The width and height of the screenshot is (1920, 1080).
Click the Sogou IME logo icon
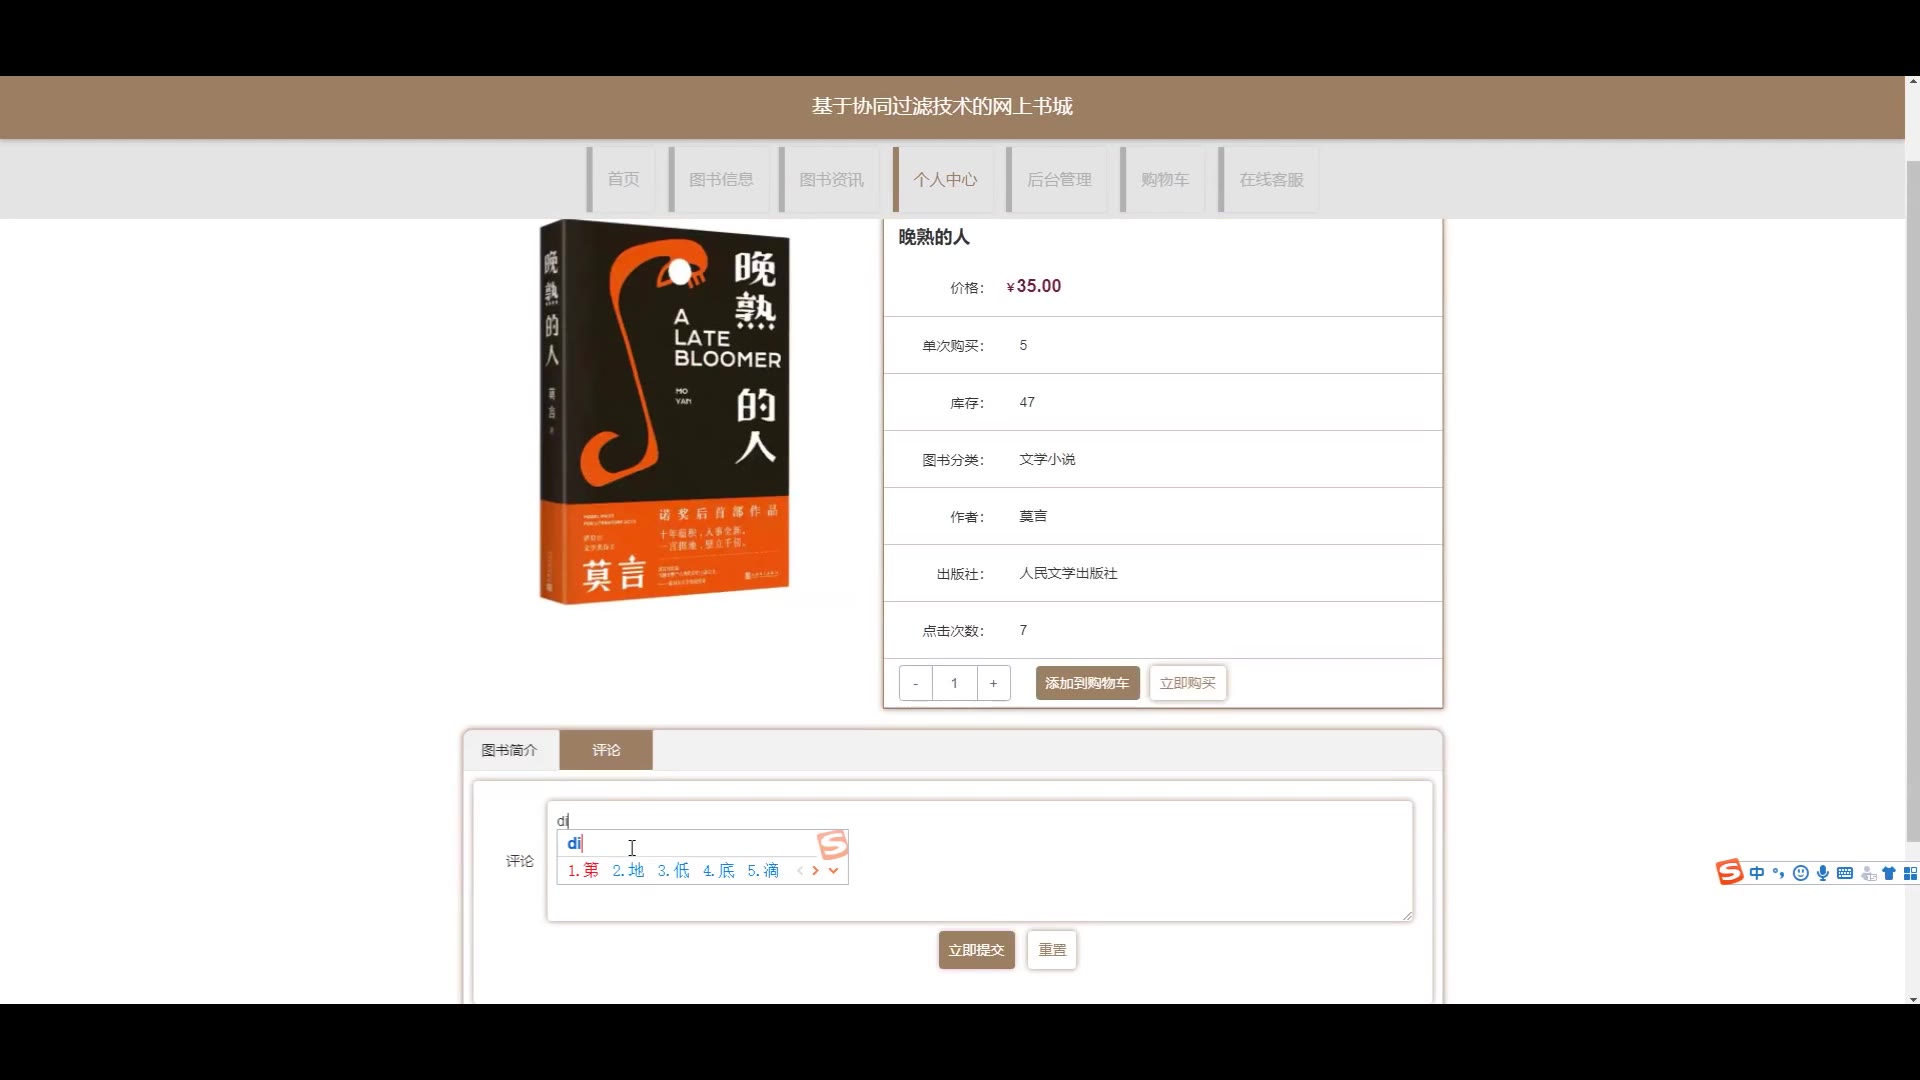click(1729, 872)
